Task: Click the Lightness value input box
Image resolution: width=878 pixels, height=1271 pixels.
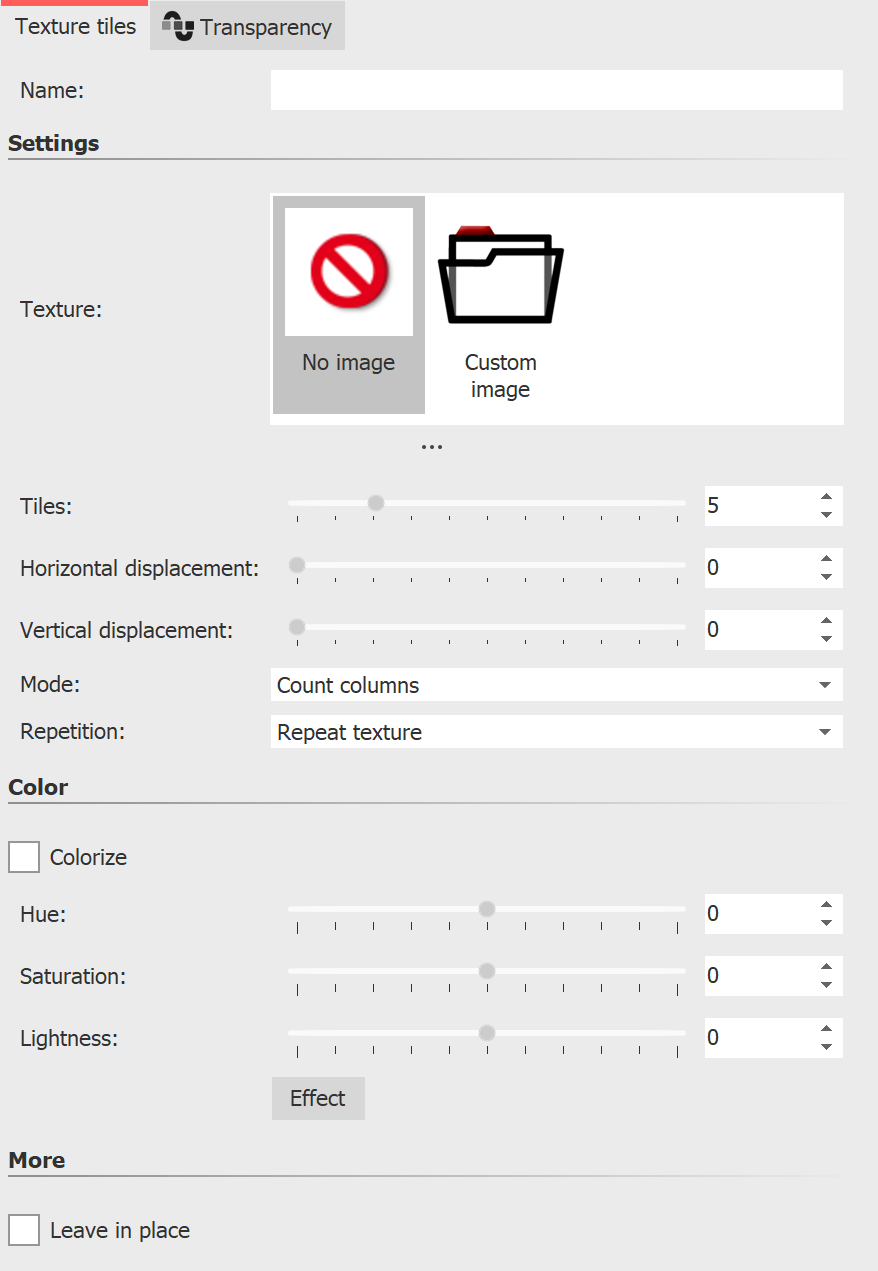Action: click(755, 1038)
